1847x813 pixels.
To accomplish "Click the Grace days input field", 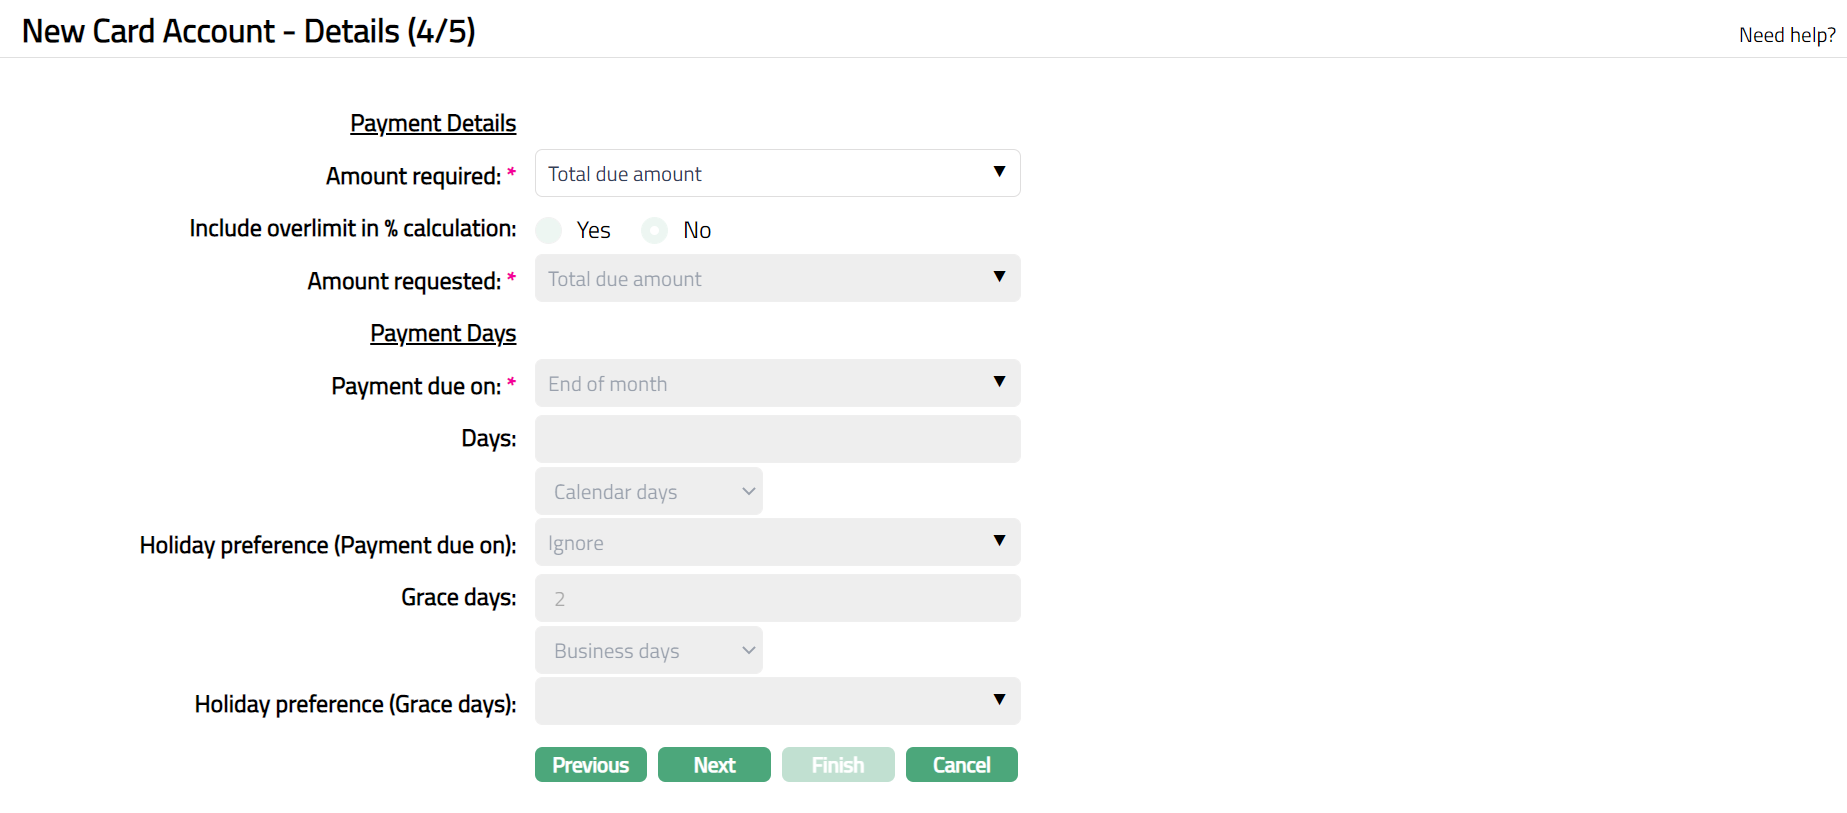I will click(x=776, y=598).
